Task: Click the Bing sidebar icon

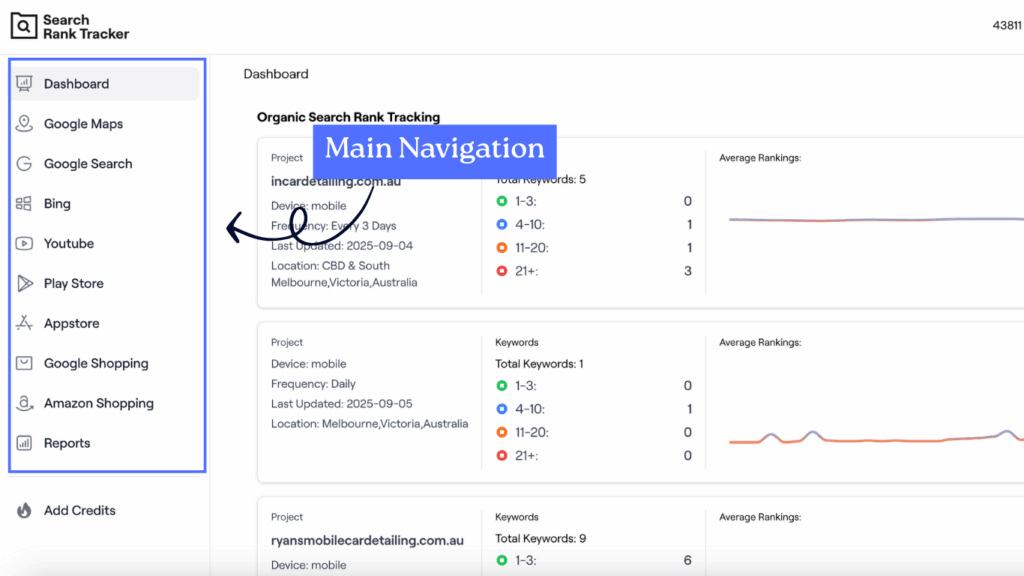Action: [x=24, y=203]
